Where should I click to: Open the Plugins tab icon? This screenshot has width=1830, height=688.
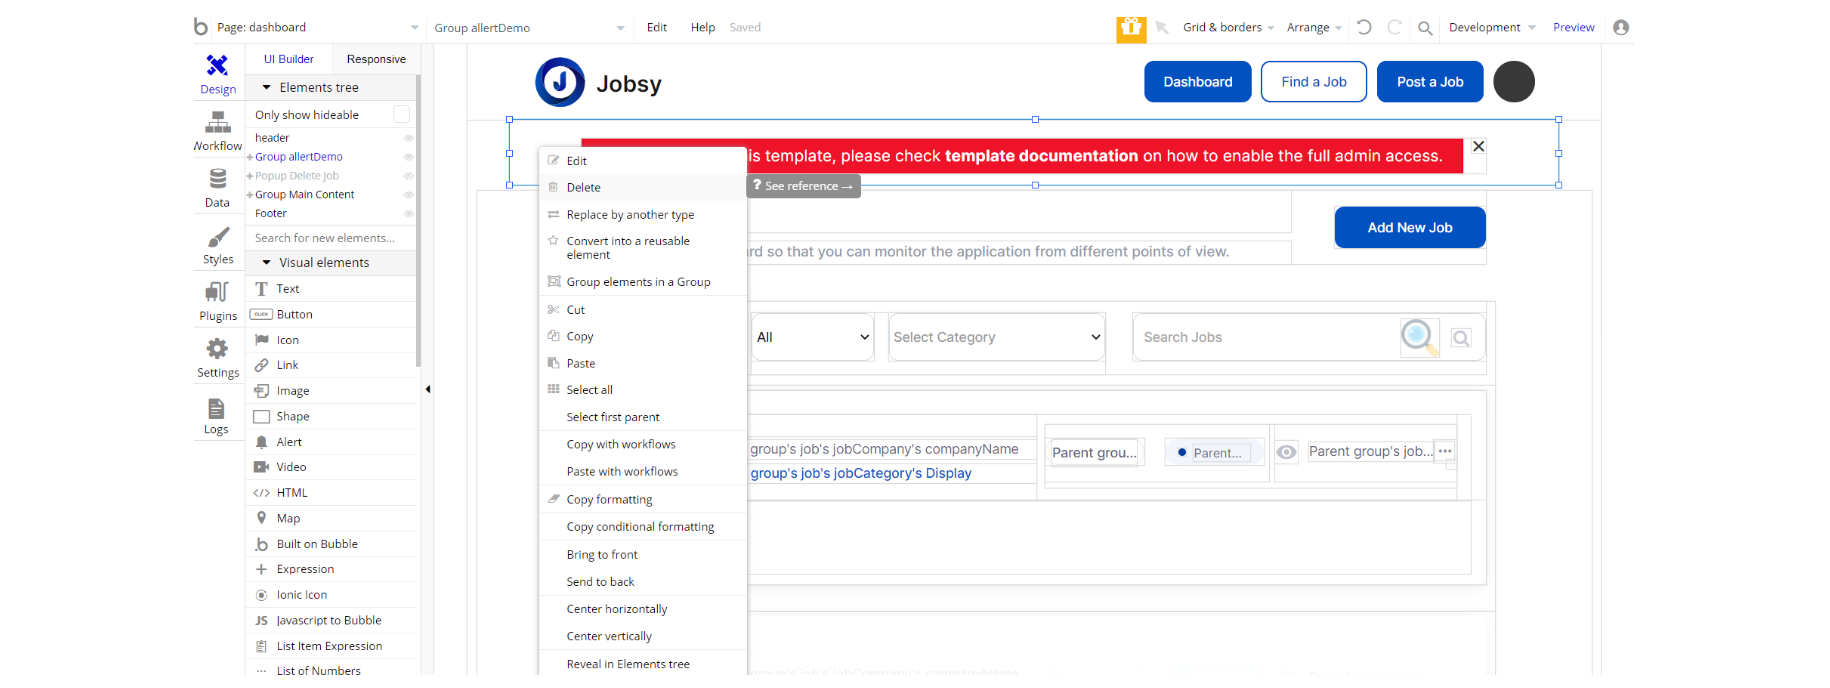[217, 292]
